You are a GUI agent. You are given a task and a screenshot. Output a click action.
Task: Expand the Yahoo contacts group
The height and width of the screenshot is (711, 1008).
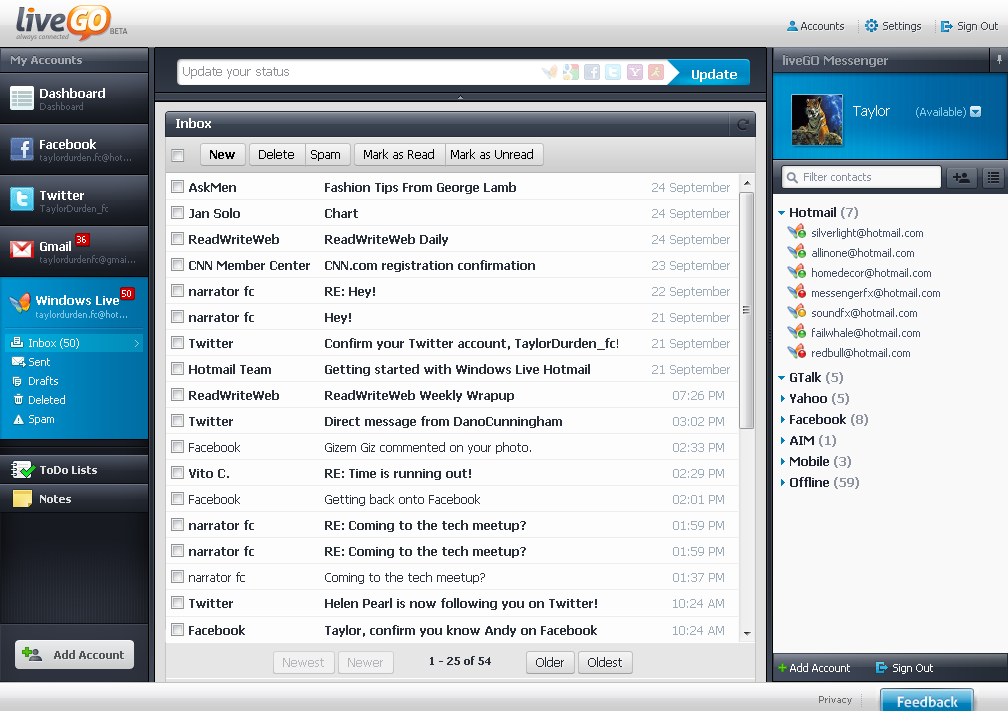pos(782,399)
